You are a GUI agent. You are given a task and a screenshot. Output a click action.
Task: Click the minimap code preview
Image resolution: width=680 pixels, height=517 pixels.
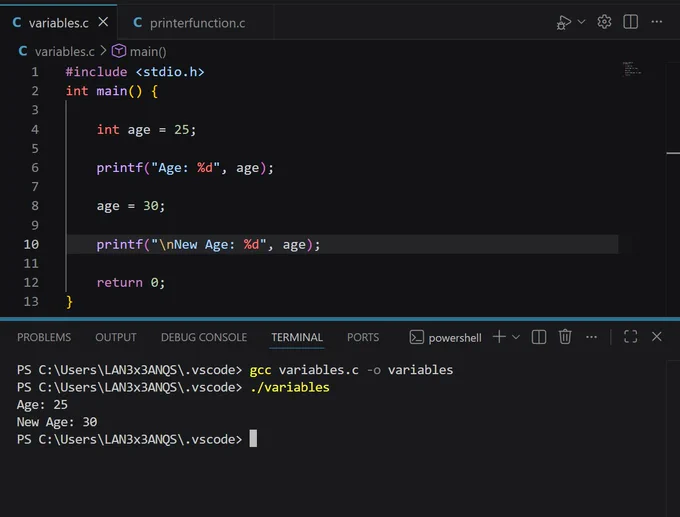tap(631, 69)
